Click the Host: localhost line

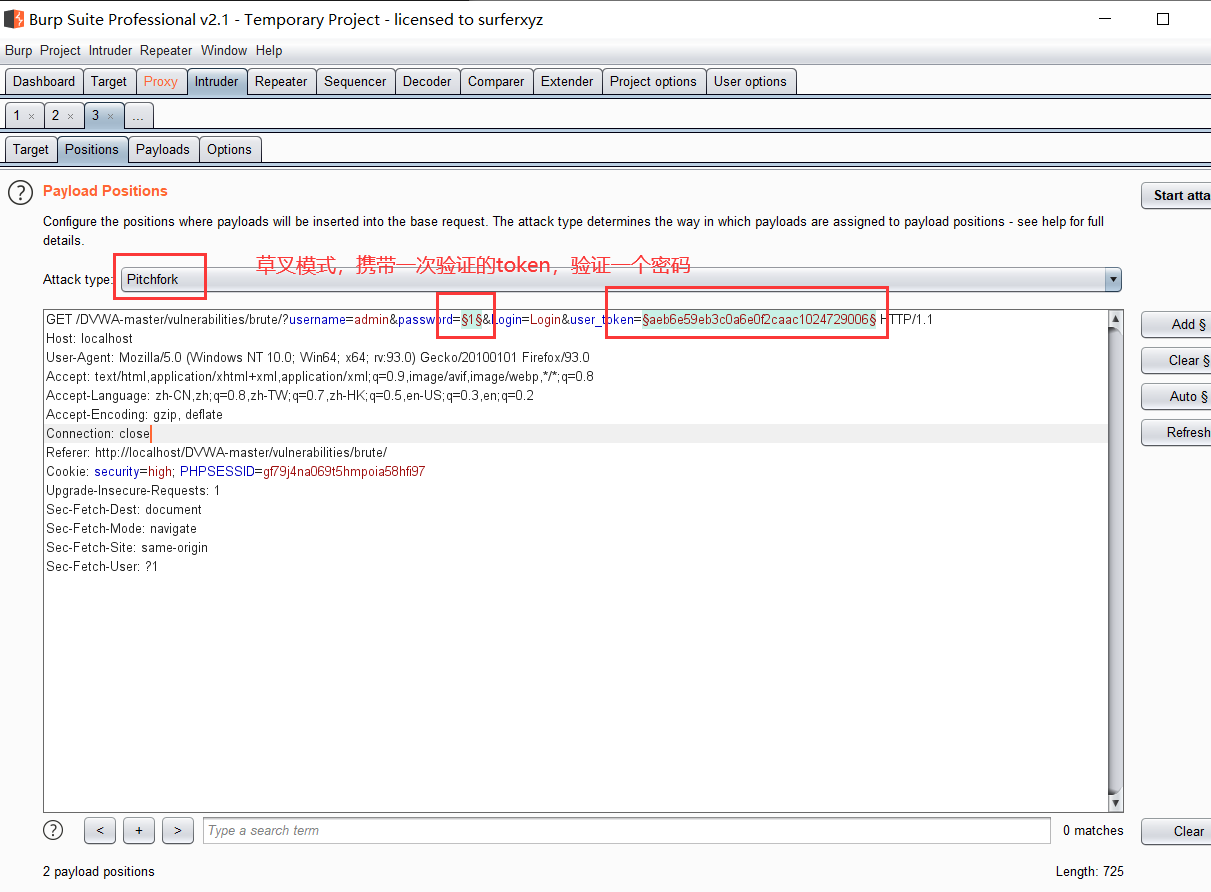pyautogui.click(x=89, y=339)
